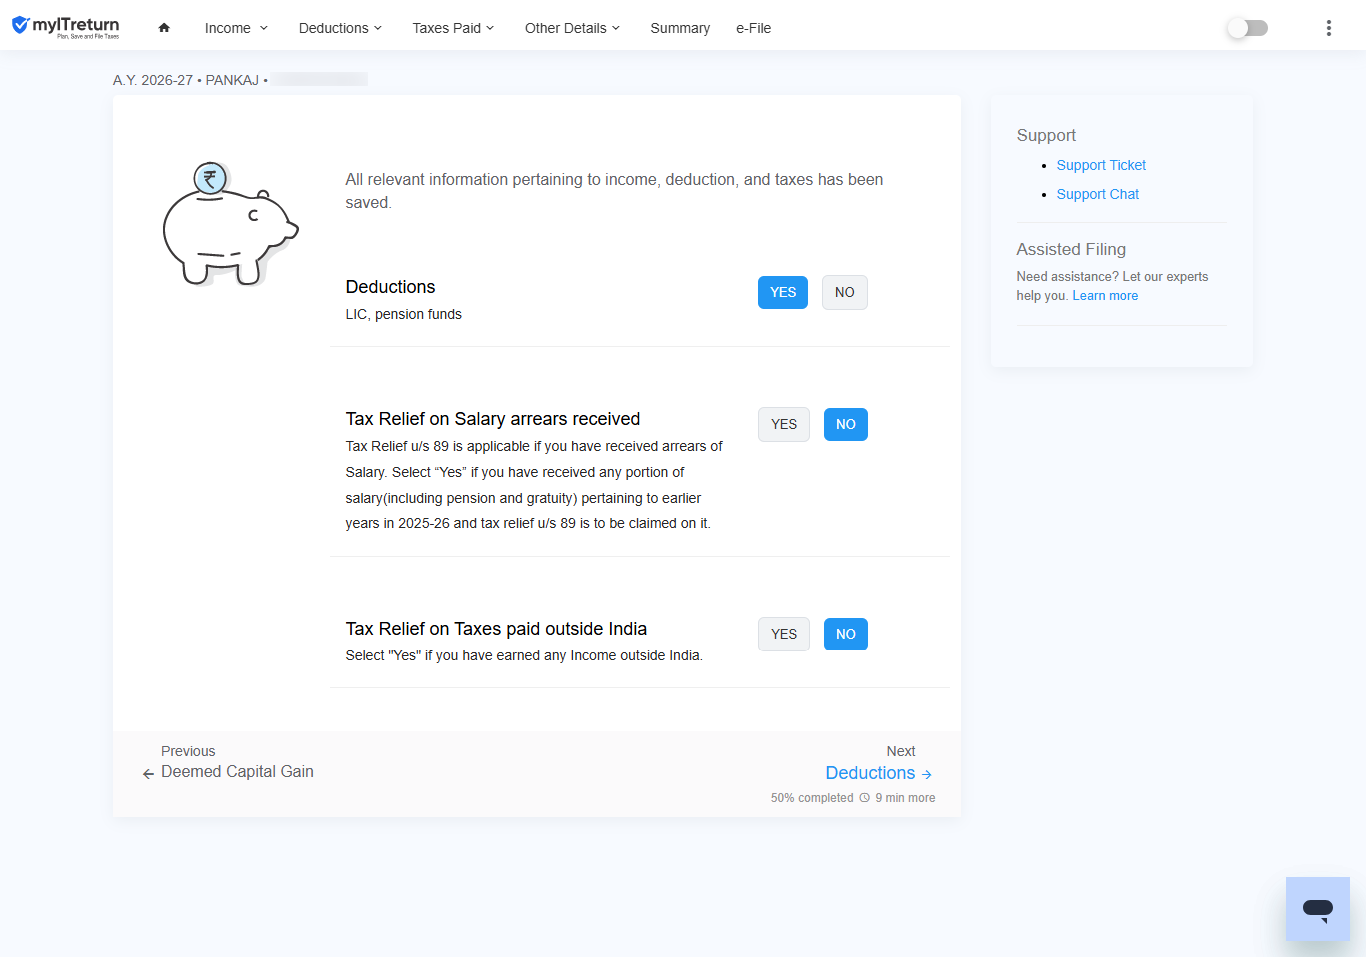Click the '9 min more' text
This screenshot has width=1366, height=957.
coord(905,798)
